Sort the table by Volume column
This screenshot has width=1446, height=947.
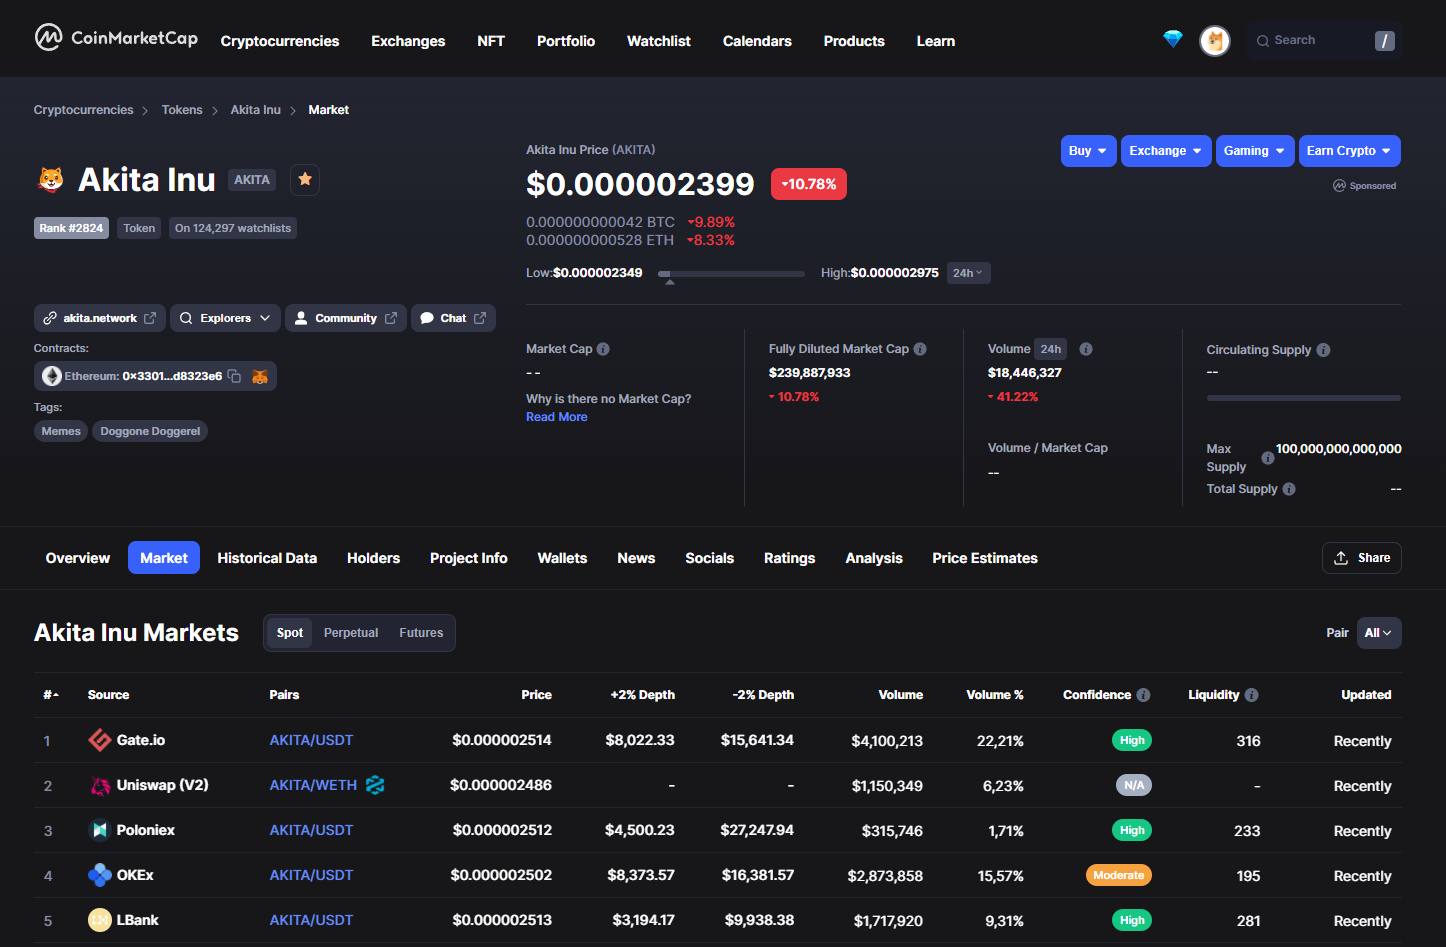[x=901, y=695]
